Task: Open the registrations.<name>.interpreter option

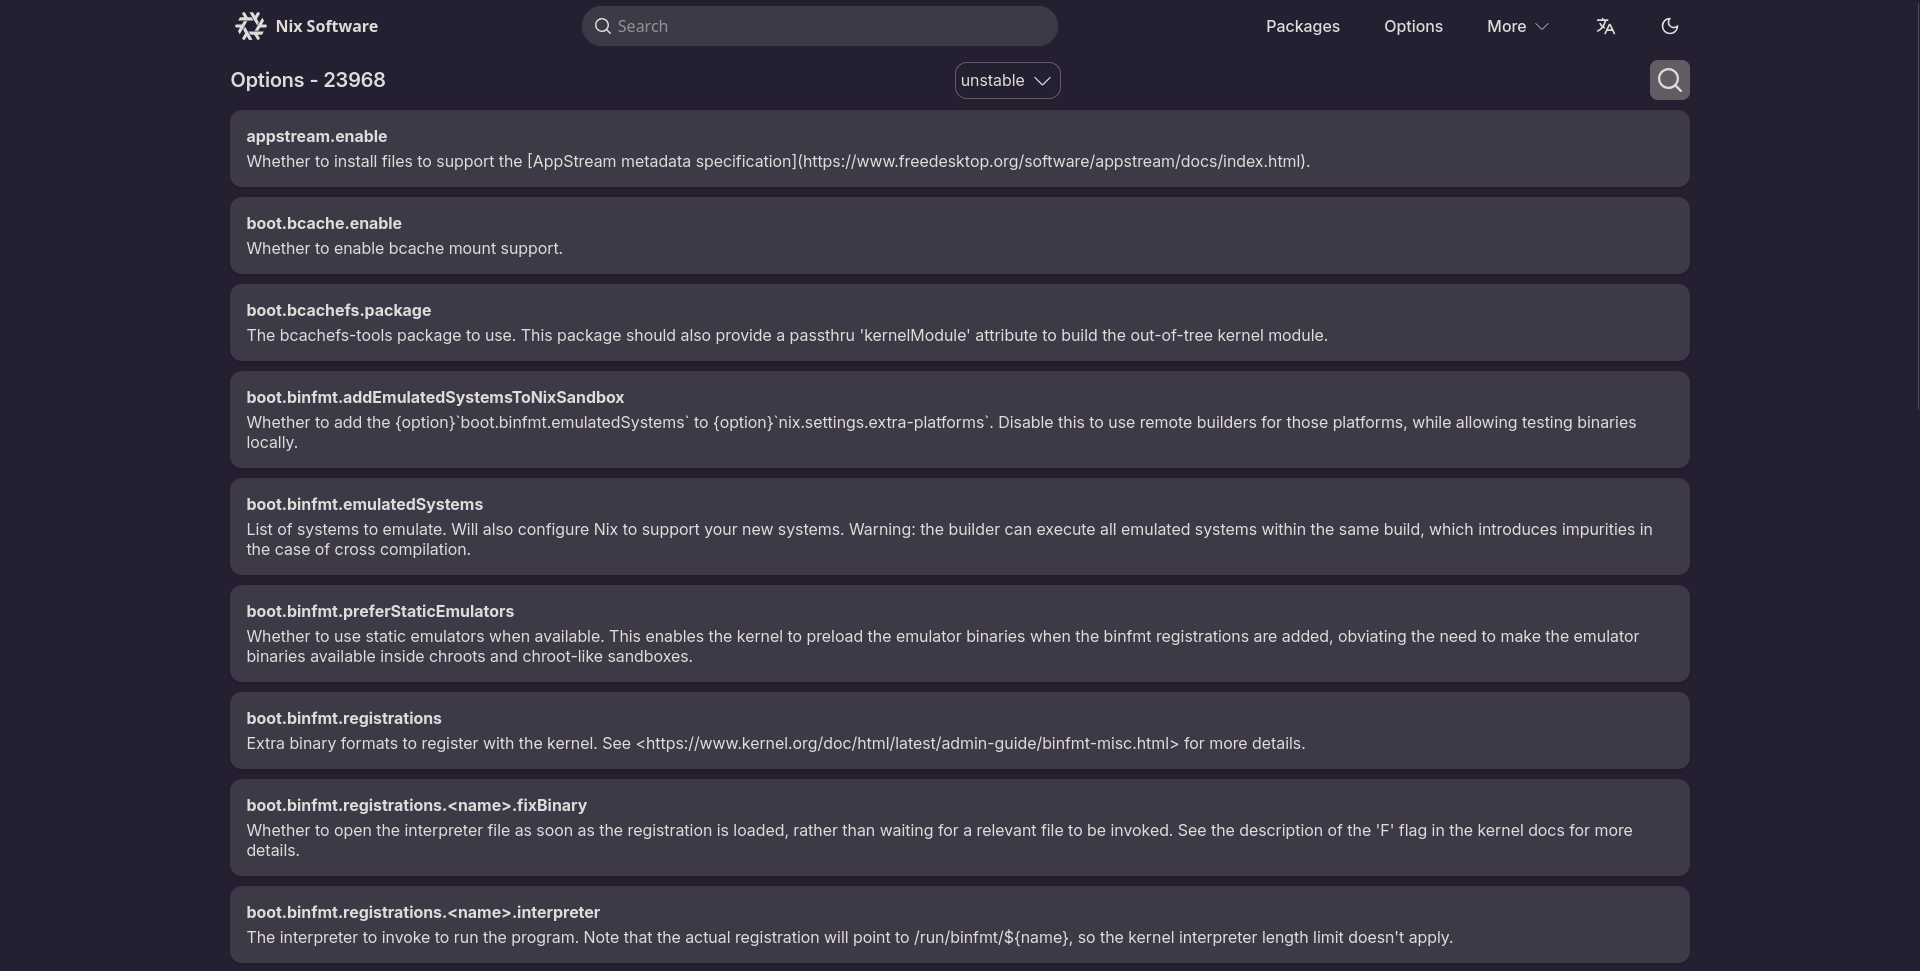Action: (x=422, y=912)
